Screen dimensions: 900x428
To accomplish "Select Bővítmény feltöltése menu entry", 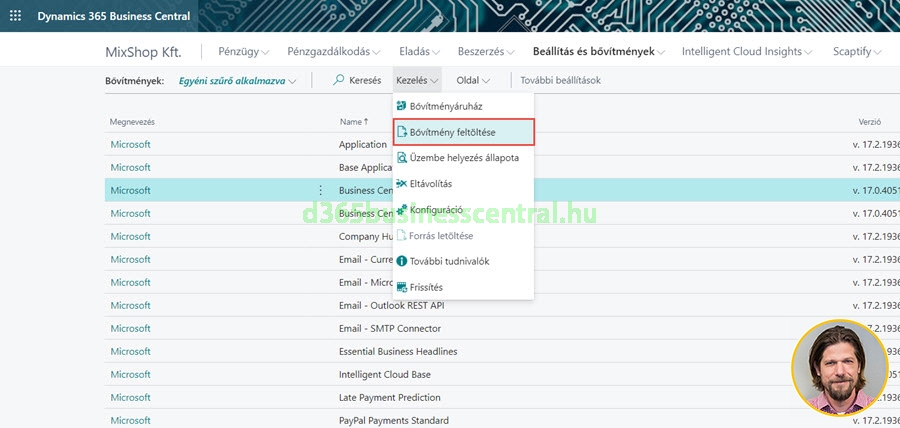I will pyautogui.click(x=464, y=132).
